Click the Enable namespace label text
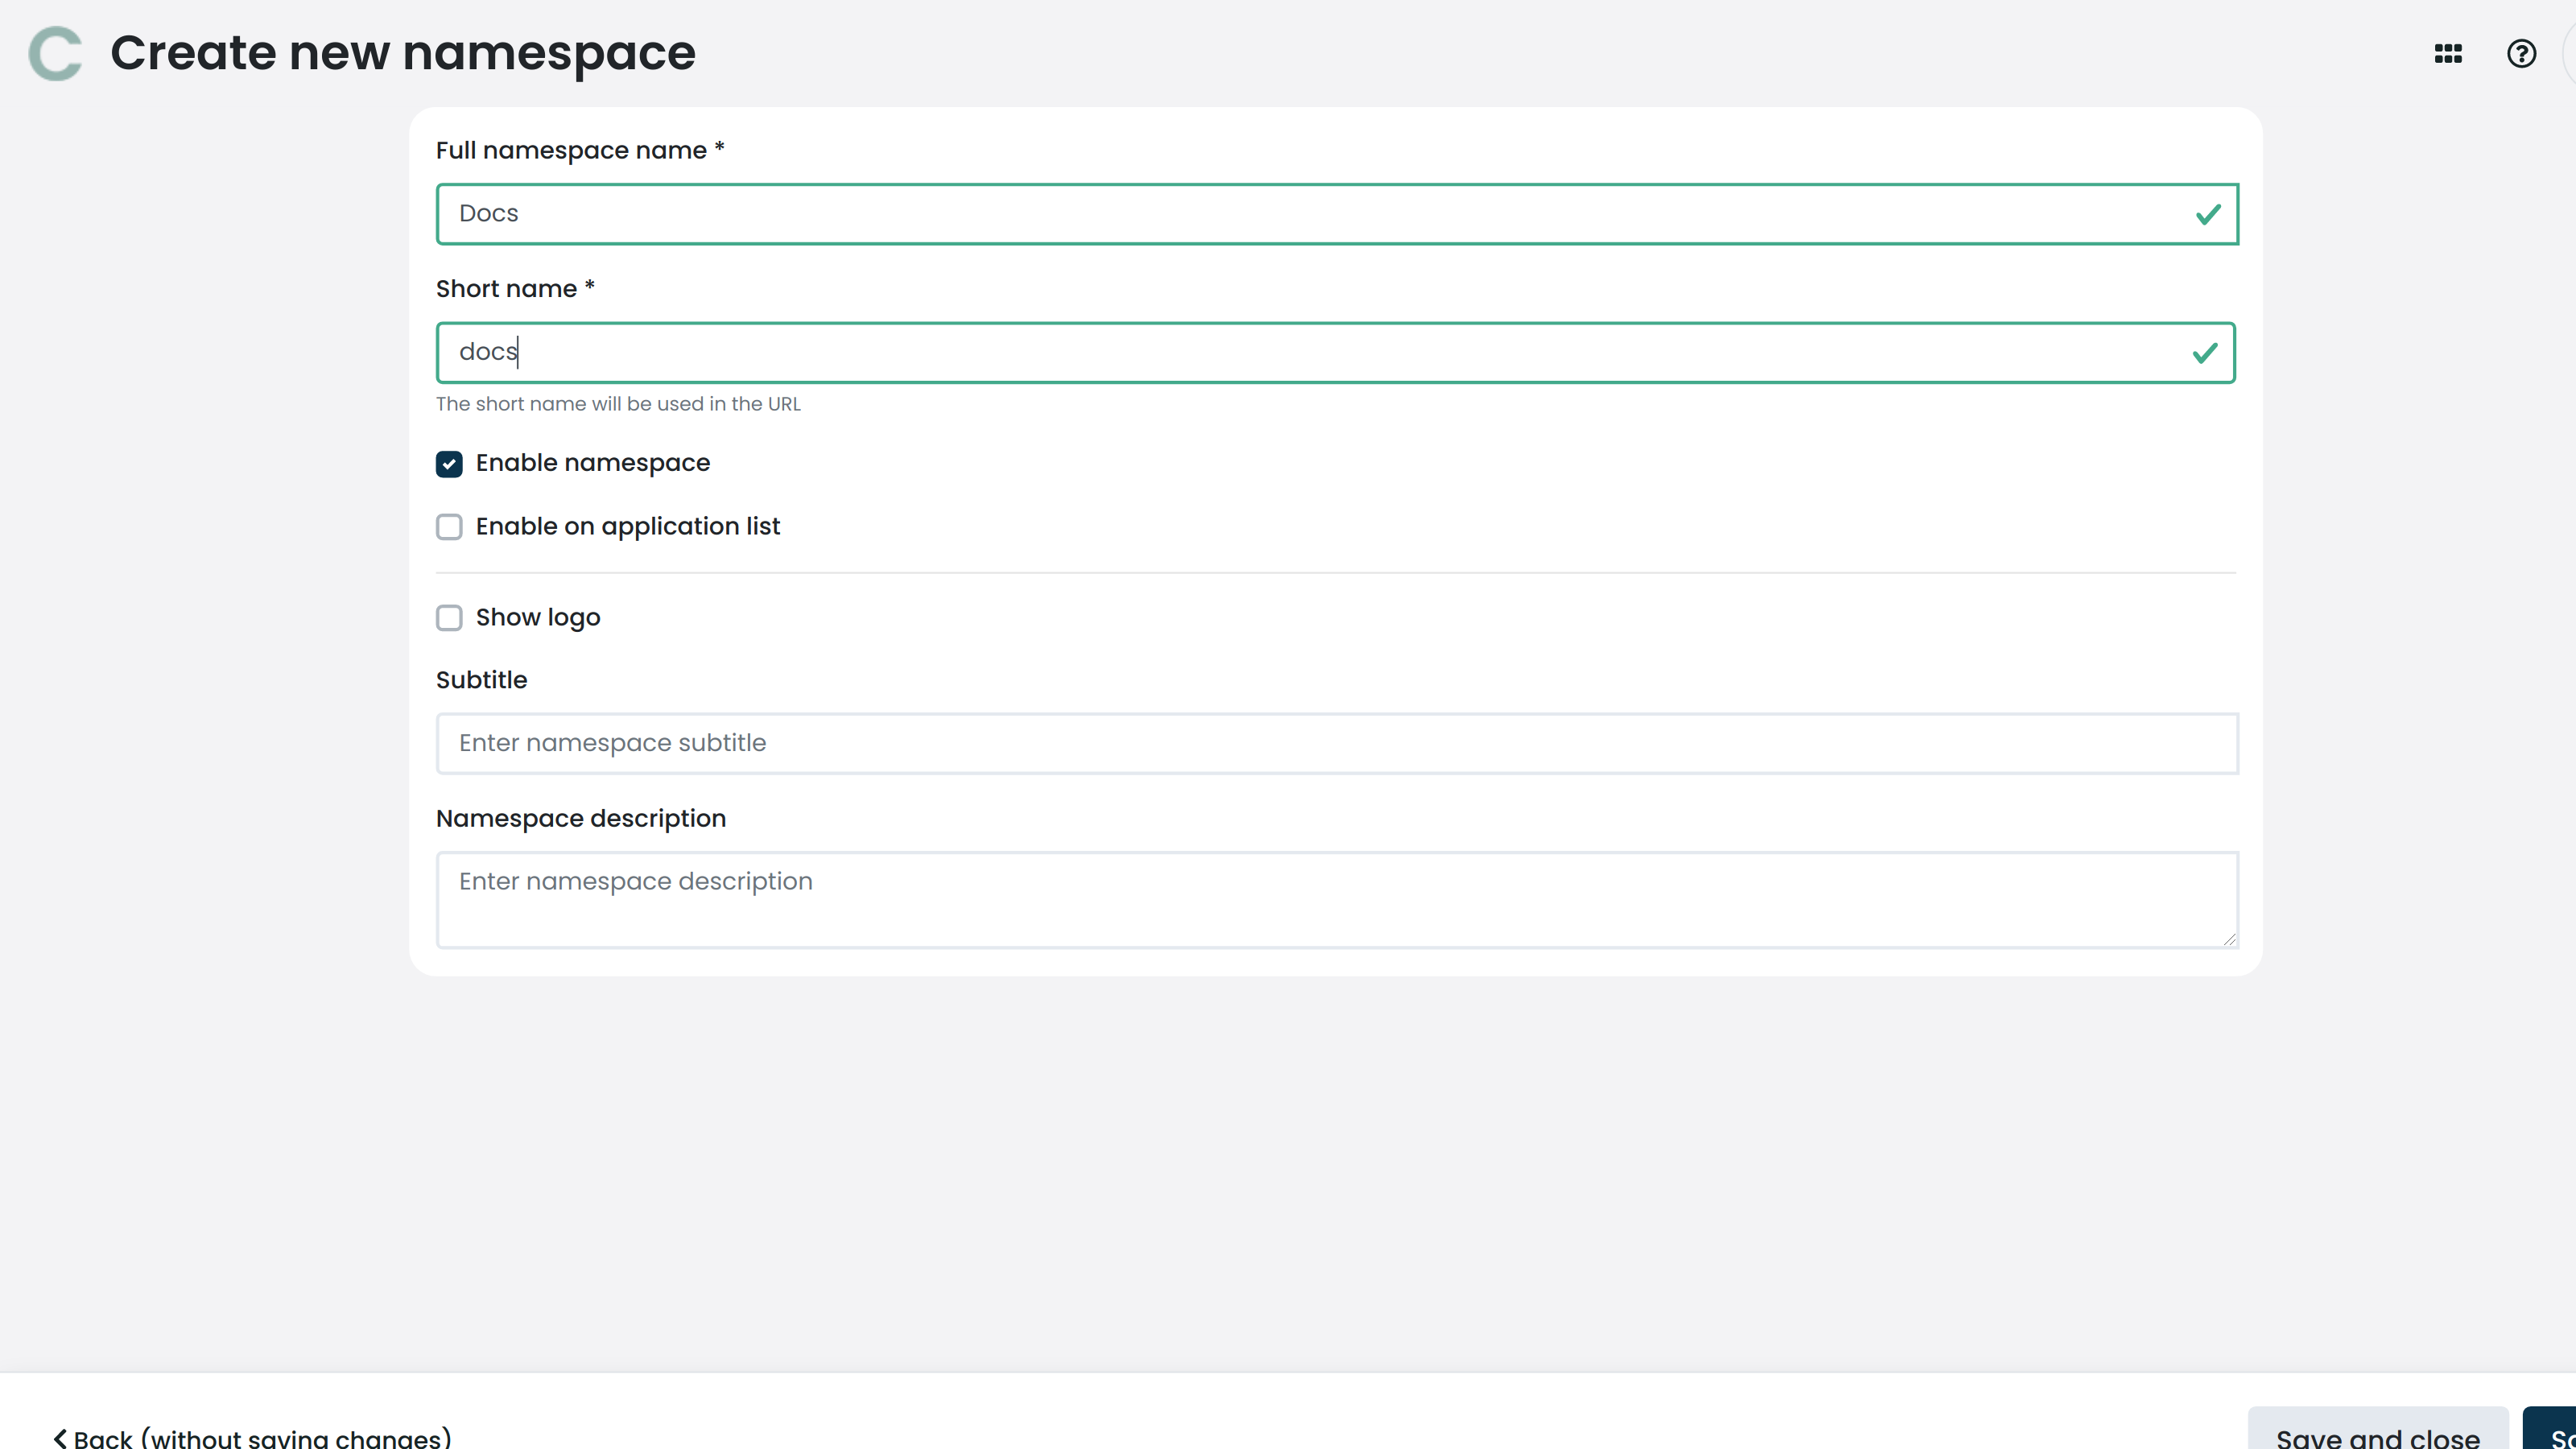This screenshot has width=2576, height=1449. pyautogui.click(x=592, y=462)
